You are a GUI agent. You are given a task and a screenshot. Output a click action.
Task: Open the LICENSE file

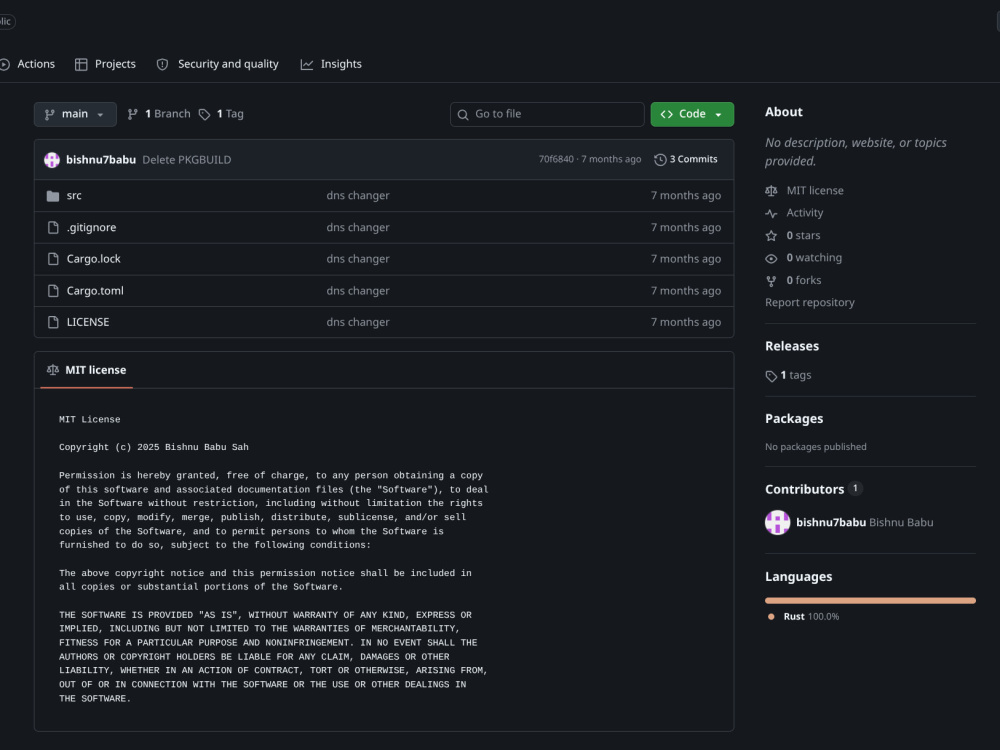coord(88,322)
